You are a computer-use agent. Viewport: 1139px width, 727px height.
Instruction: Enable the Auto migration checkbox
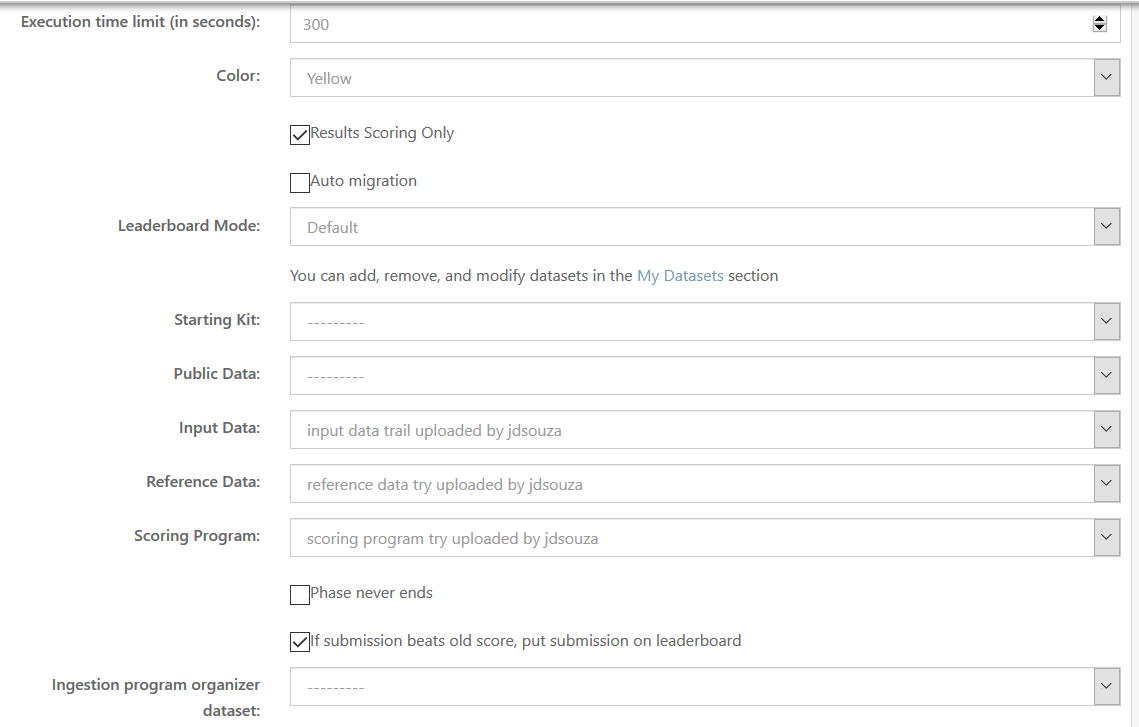298,182
